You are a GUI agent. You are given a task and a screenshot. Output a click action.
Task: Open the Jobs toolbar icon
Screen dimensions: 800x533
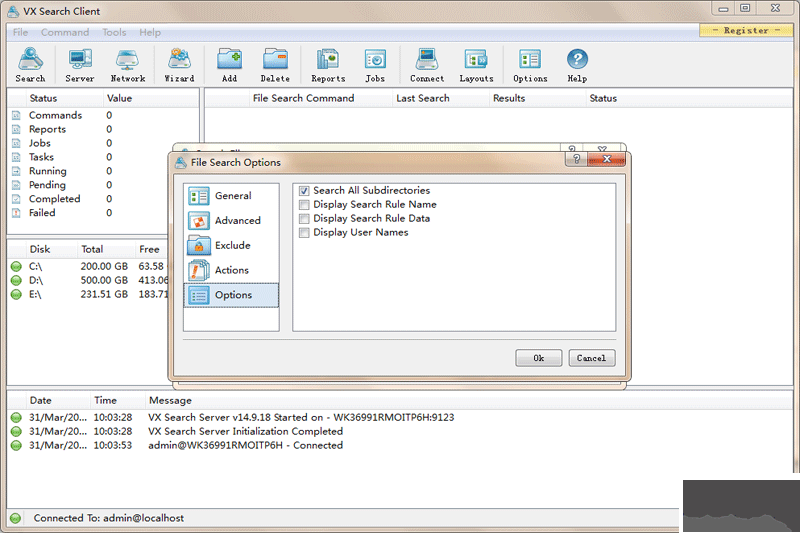click(x=375, y=64)
